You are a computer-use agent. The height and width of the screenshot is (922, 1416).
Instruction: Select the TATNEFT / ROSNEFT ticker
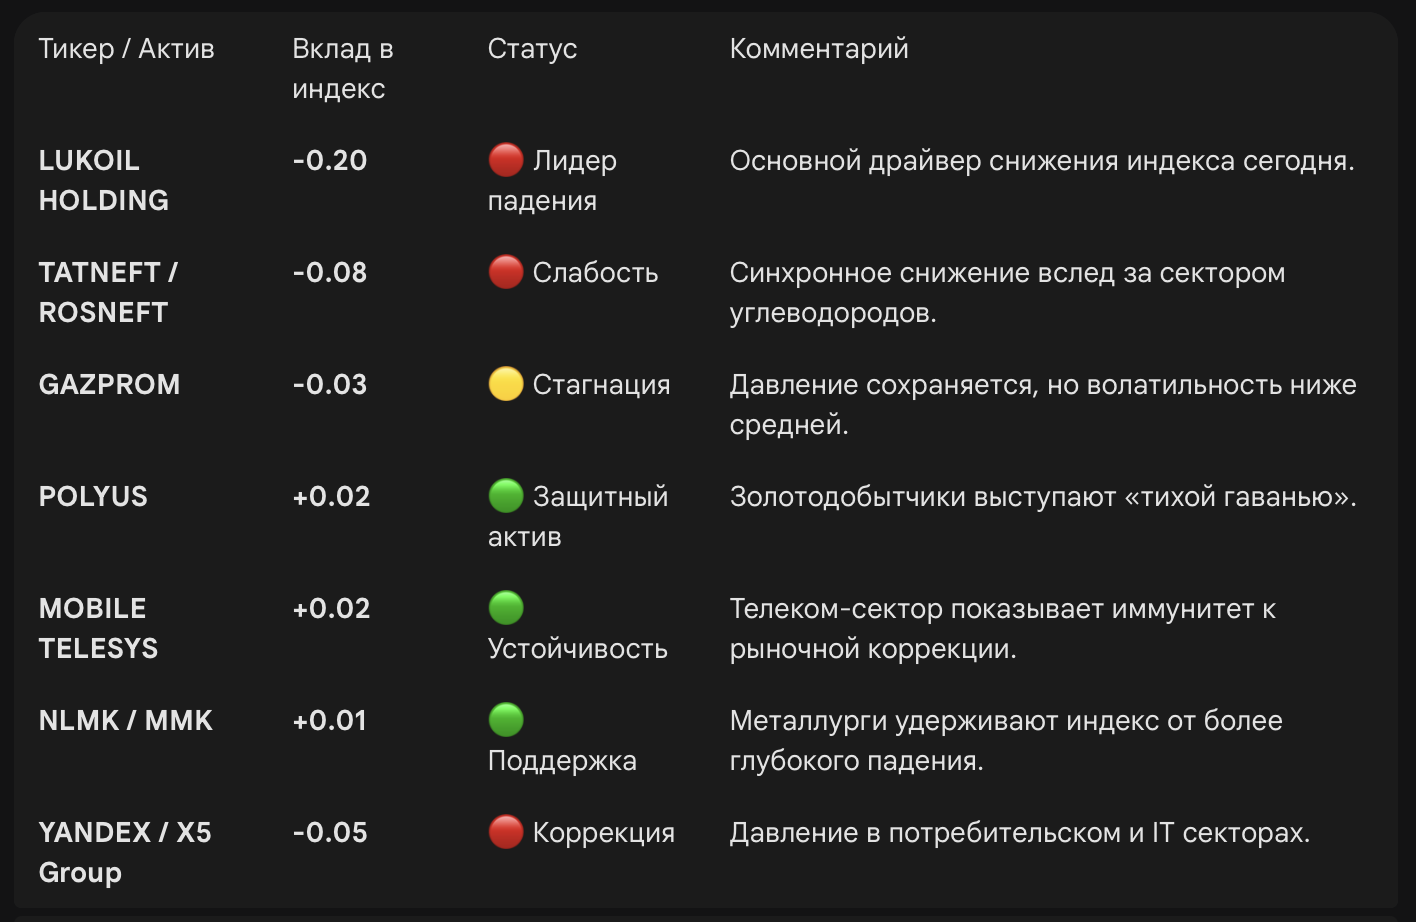click(108, 292)
